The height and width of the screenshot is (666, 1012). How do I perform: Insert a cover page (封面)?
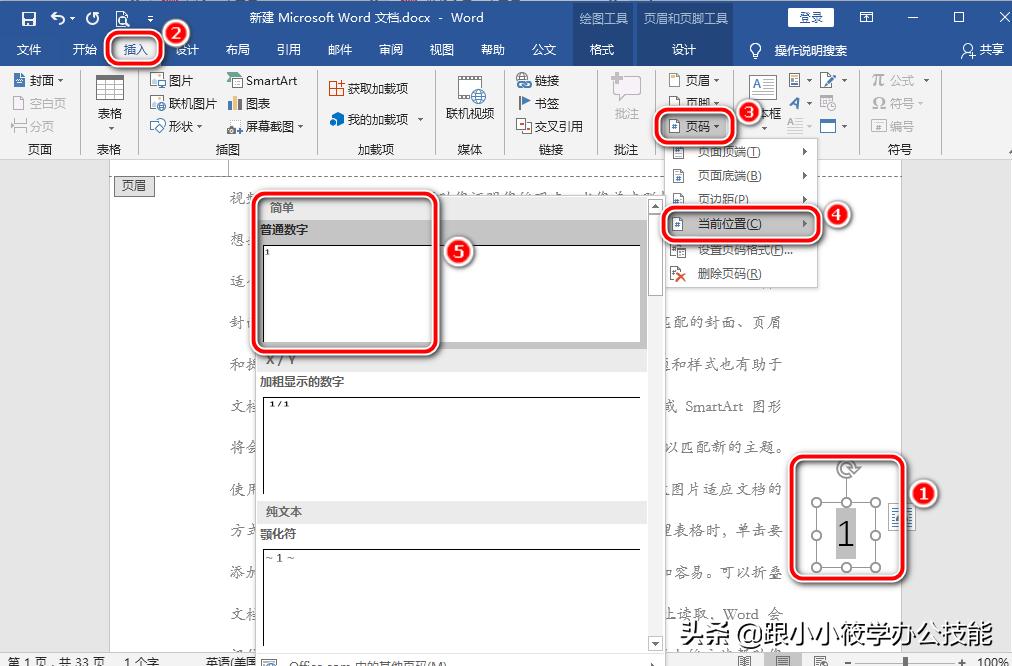pos(38,79)
